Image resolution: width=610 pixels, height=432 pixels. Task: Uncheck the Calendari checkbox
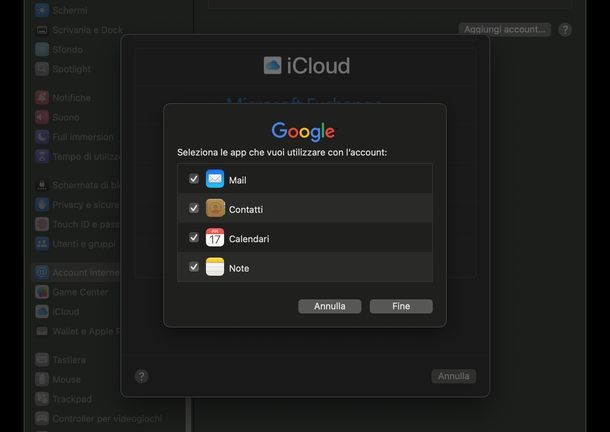point(194,237)
